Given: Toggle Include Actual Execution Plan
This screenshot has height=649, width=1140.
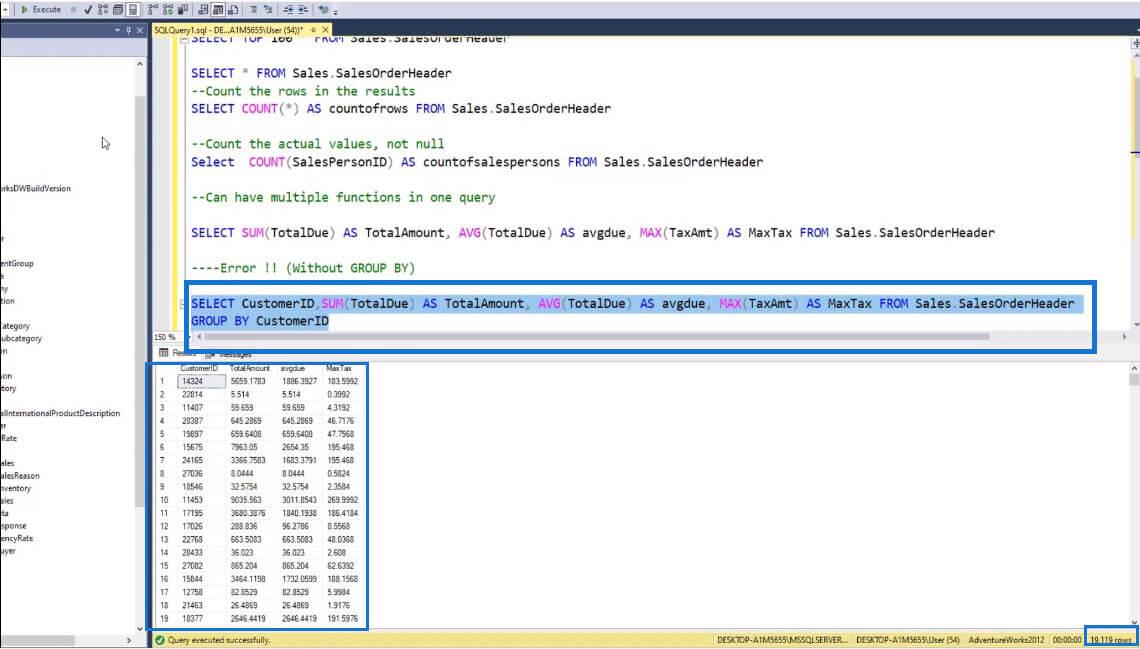Looking at the screenshot, I should pos(153,9).
